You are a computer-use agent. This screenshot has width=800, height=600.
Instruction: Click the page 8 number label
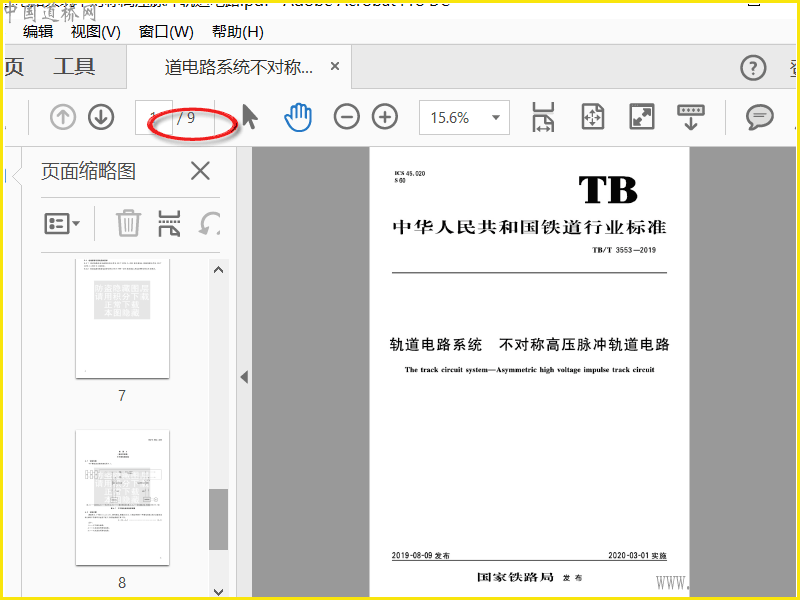[x=122, y=583]
